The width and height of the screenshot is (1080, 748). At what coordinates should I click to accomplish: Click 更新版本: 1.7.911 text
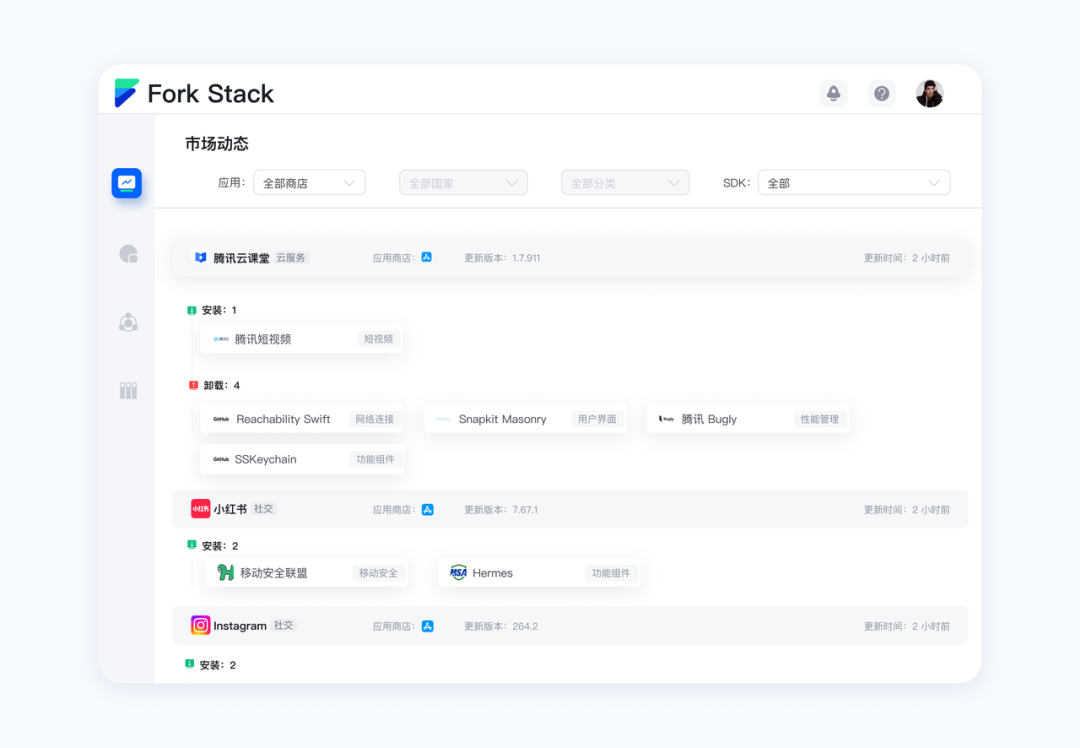(502, 258)
